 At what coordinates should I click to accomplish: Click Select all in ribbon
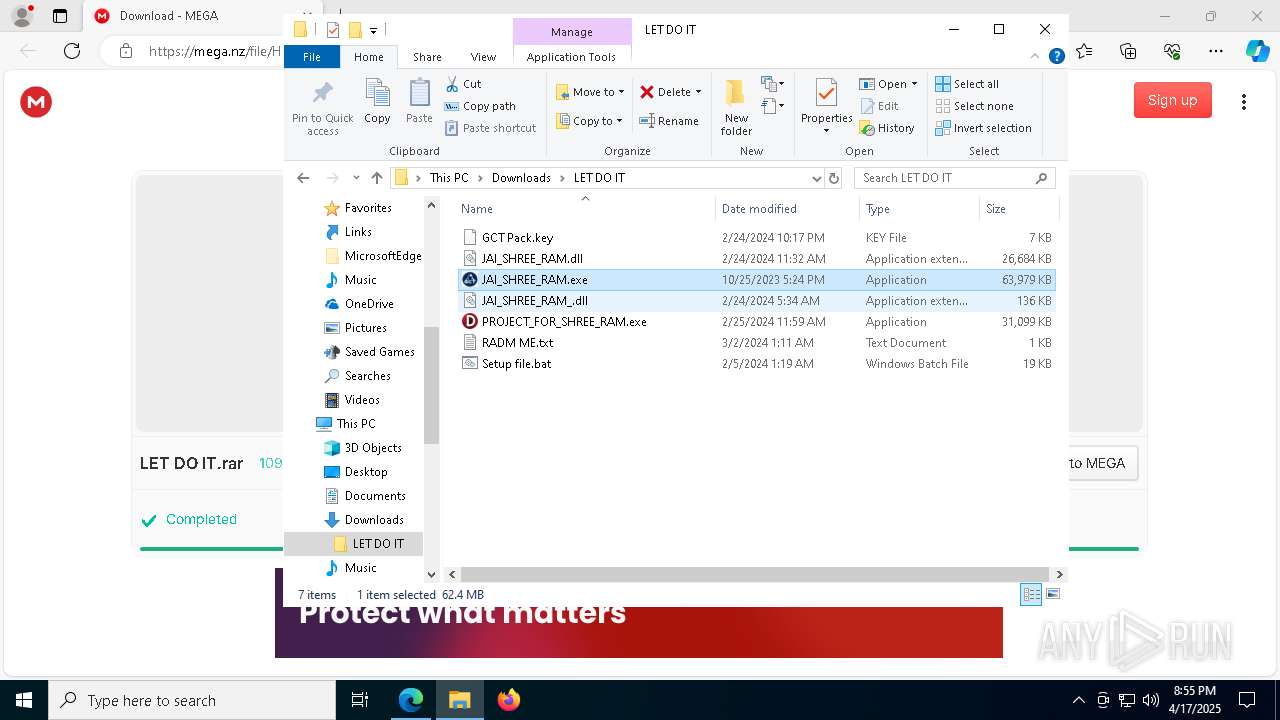[967, 84]
